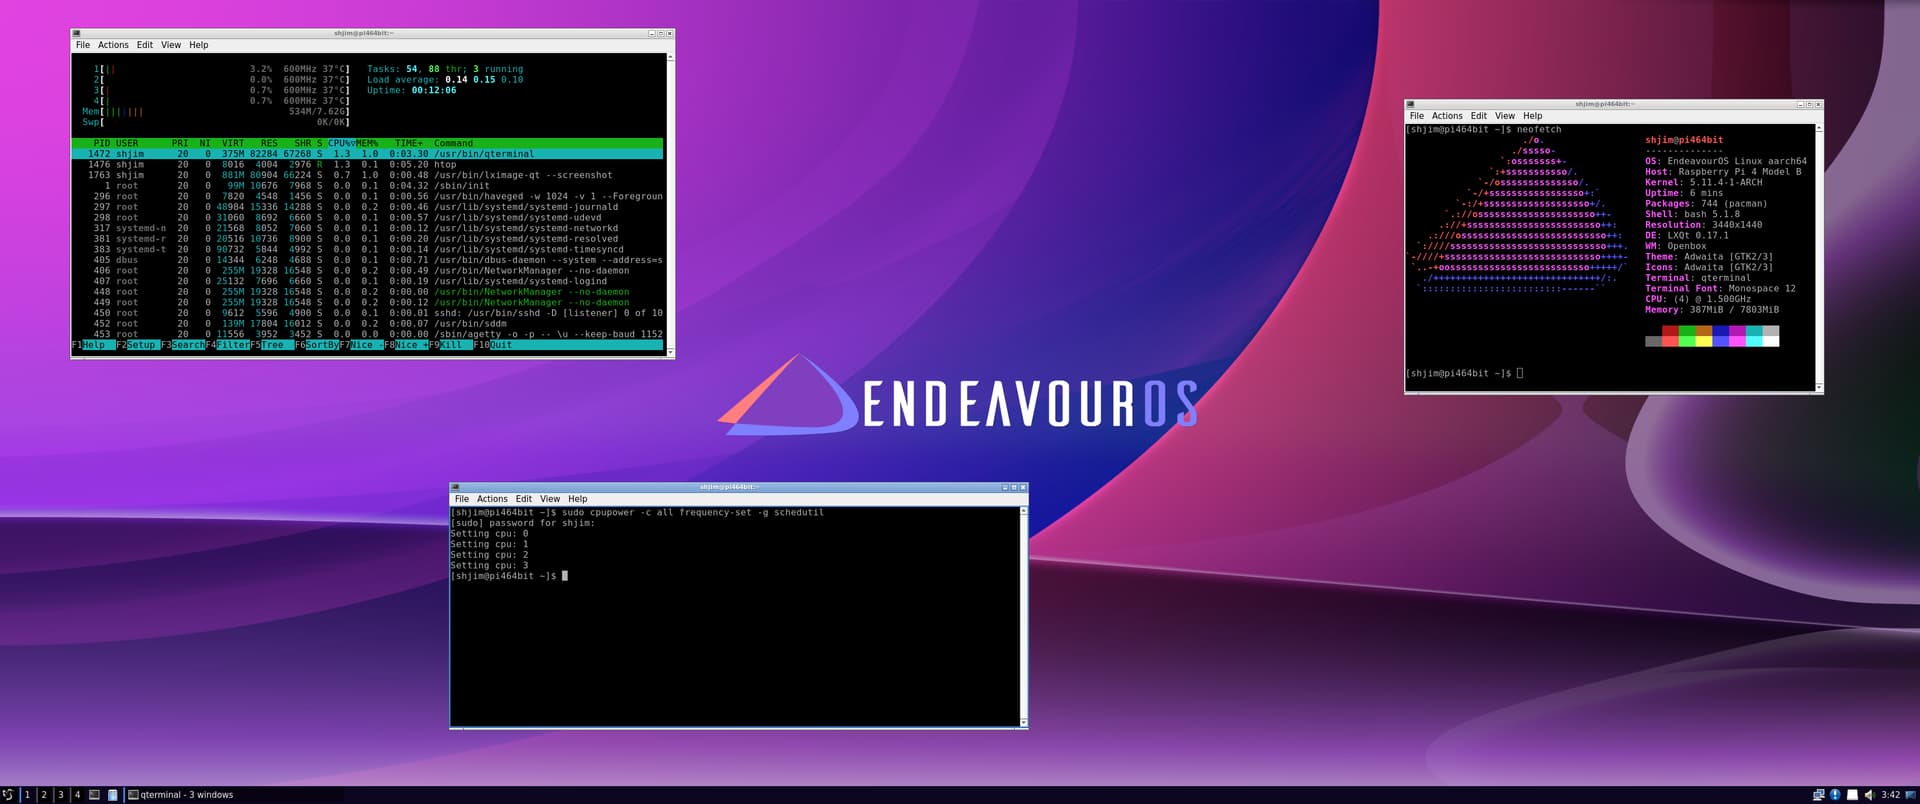1920x804 pixels.
Task: Open the Actions menu in the neofetch window
Action: pyautogui.click(x=1447, y=116)
